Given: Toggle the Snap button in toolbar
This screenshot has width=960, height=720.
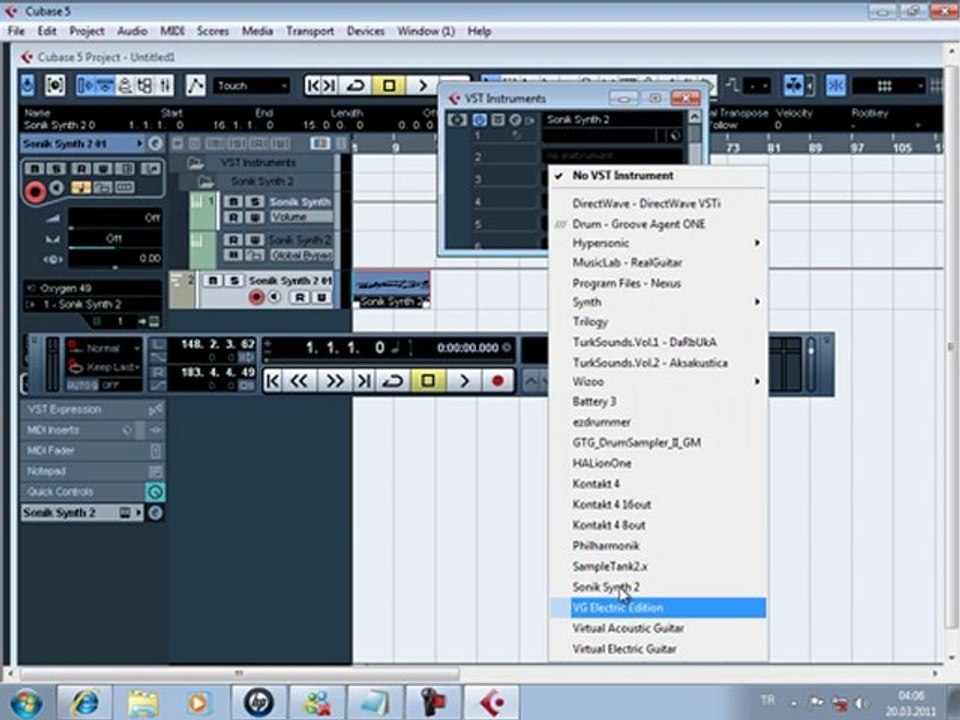Looking at the screenshot, I should [x=835, y=86].
